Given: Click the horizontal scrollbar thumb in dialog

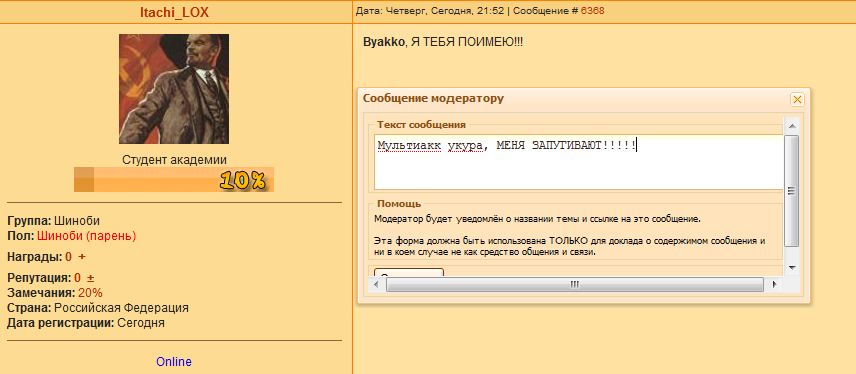Looking at the screenshot, I should coord(574,284).
